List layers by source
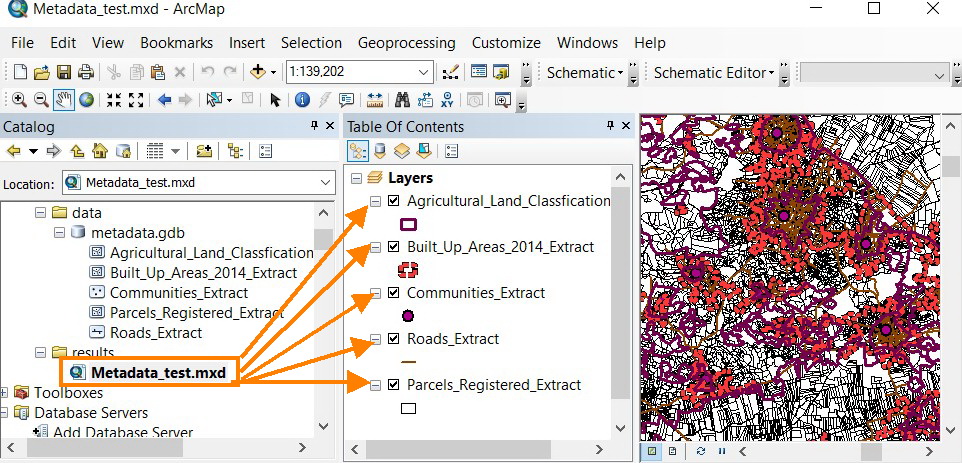 380,151
